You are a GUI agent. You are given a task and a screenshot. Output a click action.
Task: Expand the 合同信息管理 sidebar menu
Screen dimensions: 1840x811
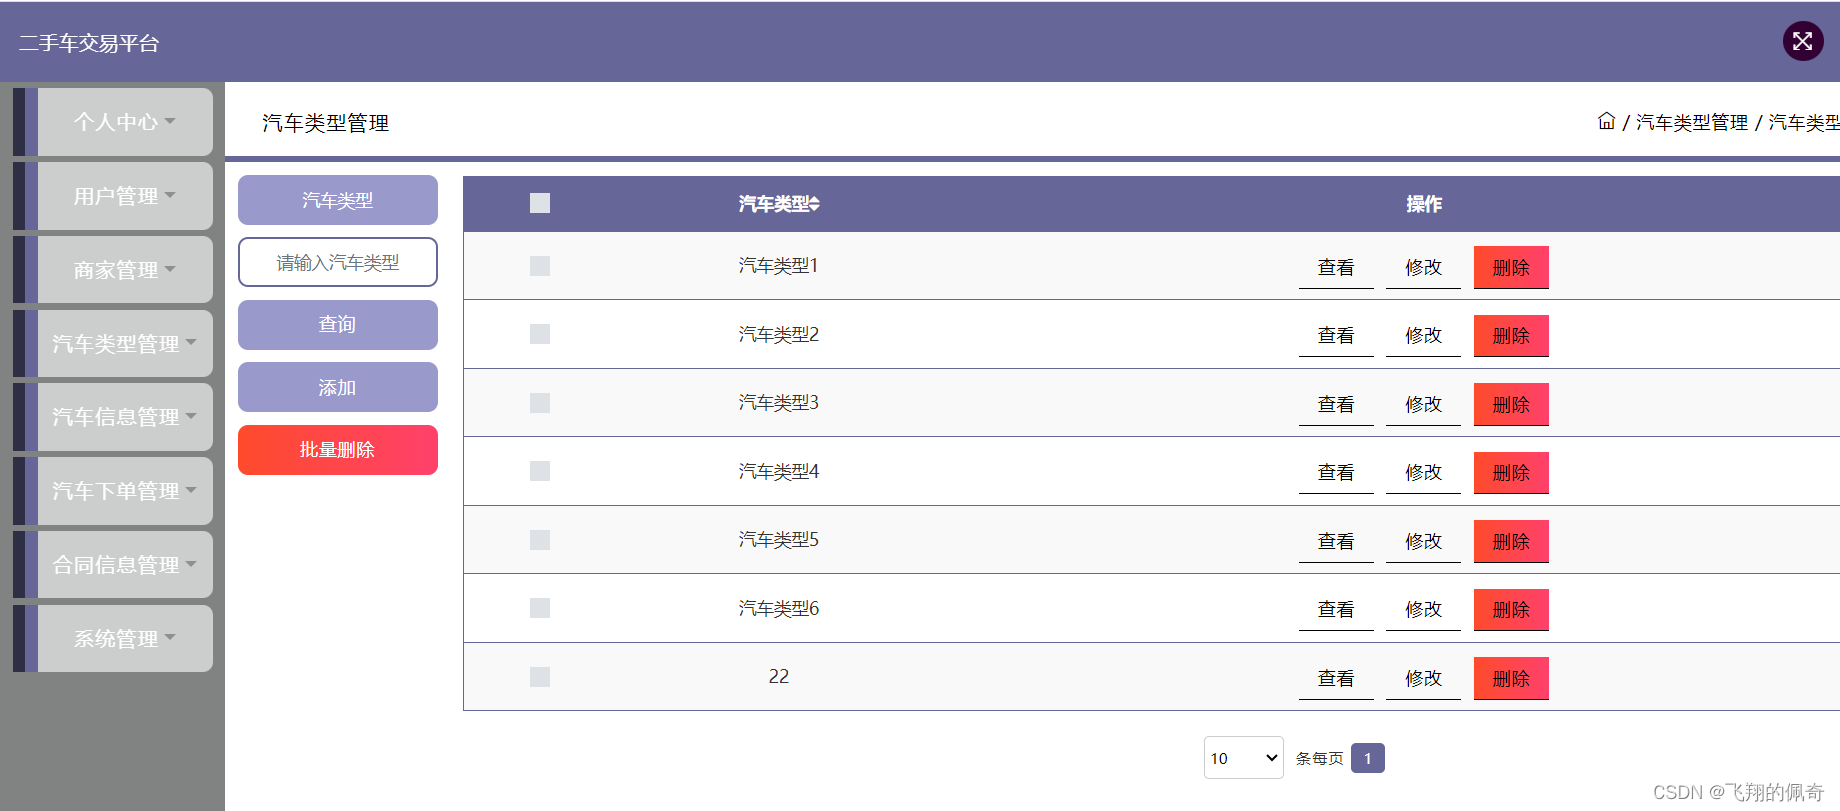coord(124,565)
